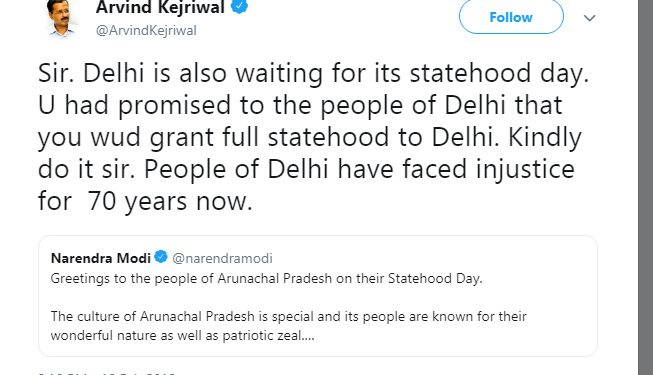This screenshot has width=653, height=375.
Task: Click the trailing ellipsis after 'patriotic zeal'
Action: click(x=308, y=337)
